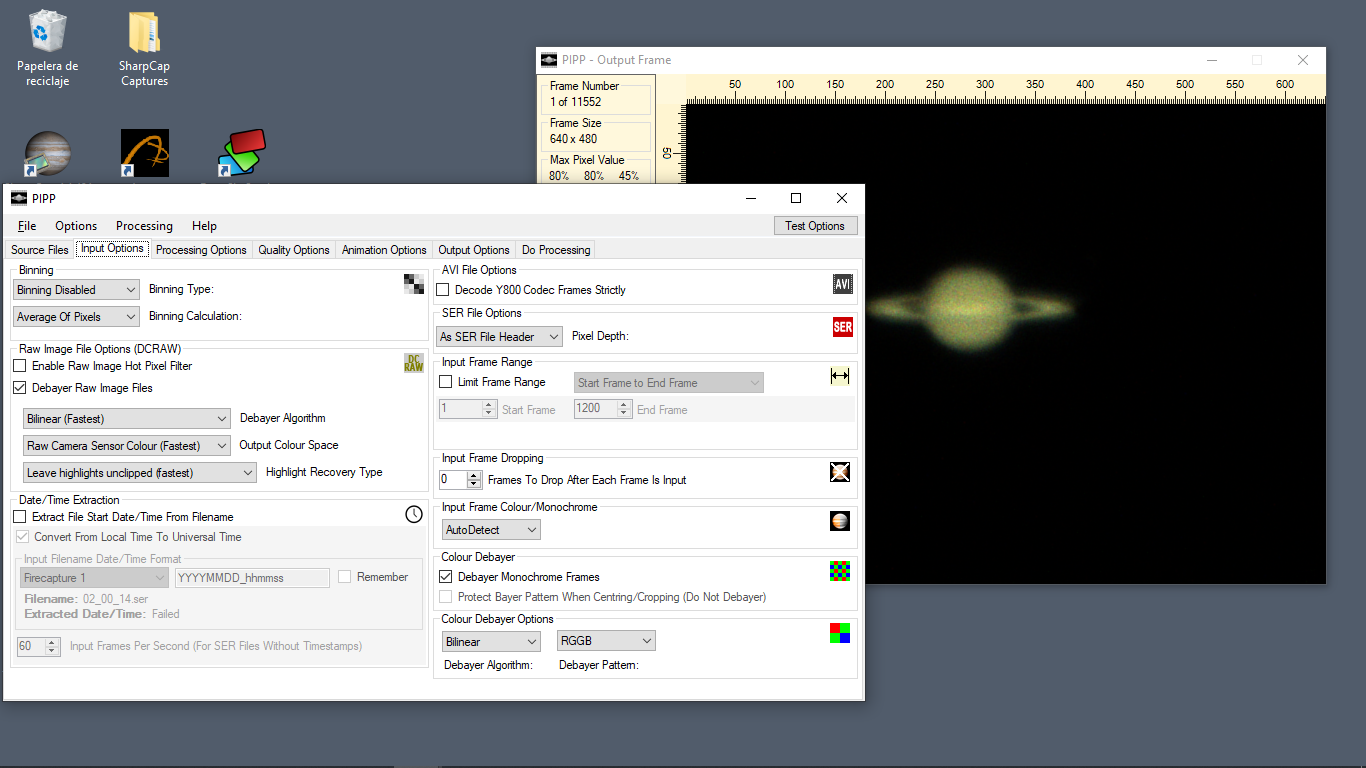This screenshot has height=768, width=1366.
Task: Click the PIPP Output Frame title icon
Action: pyautogui.click(x=549, y=60)
